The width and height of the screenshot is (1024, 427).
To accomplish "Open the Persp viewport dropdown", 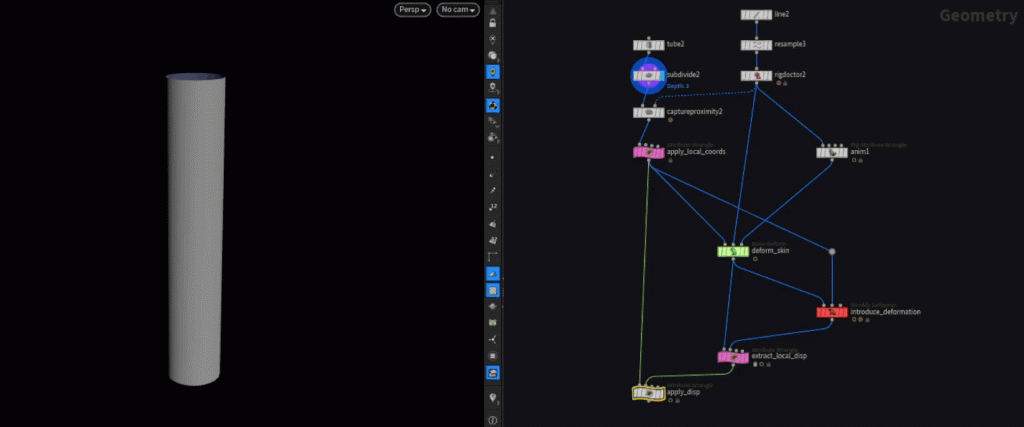I will (412, 10).
